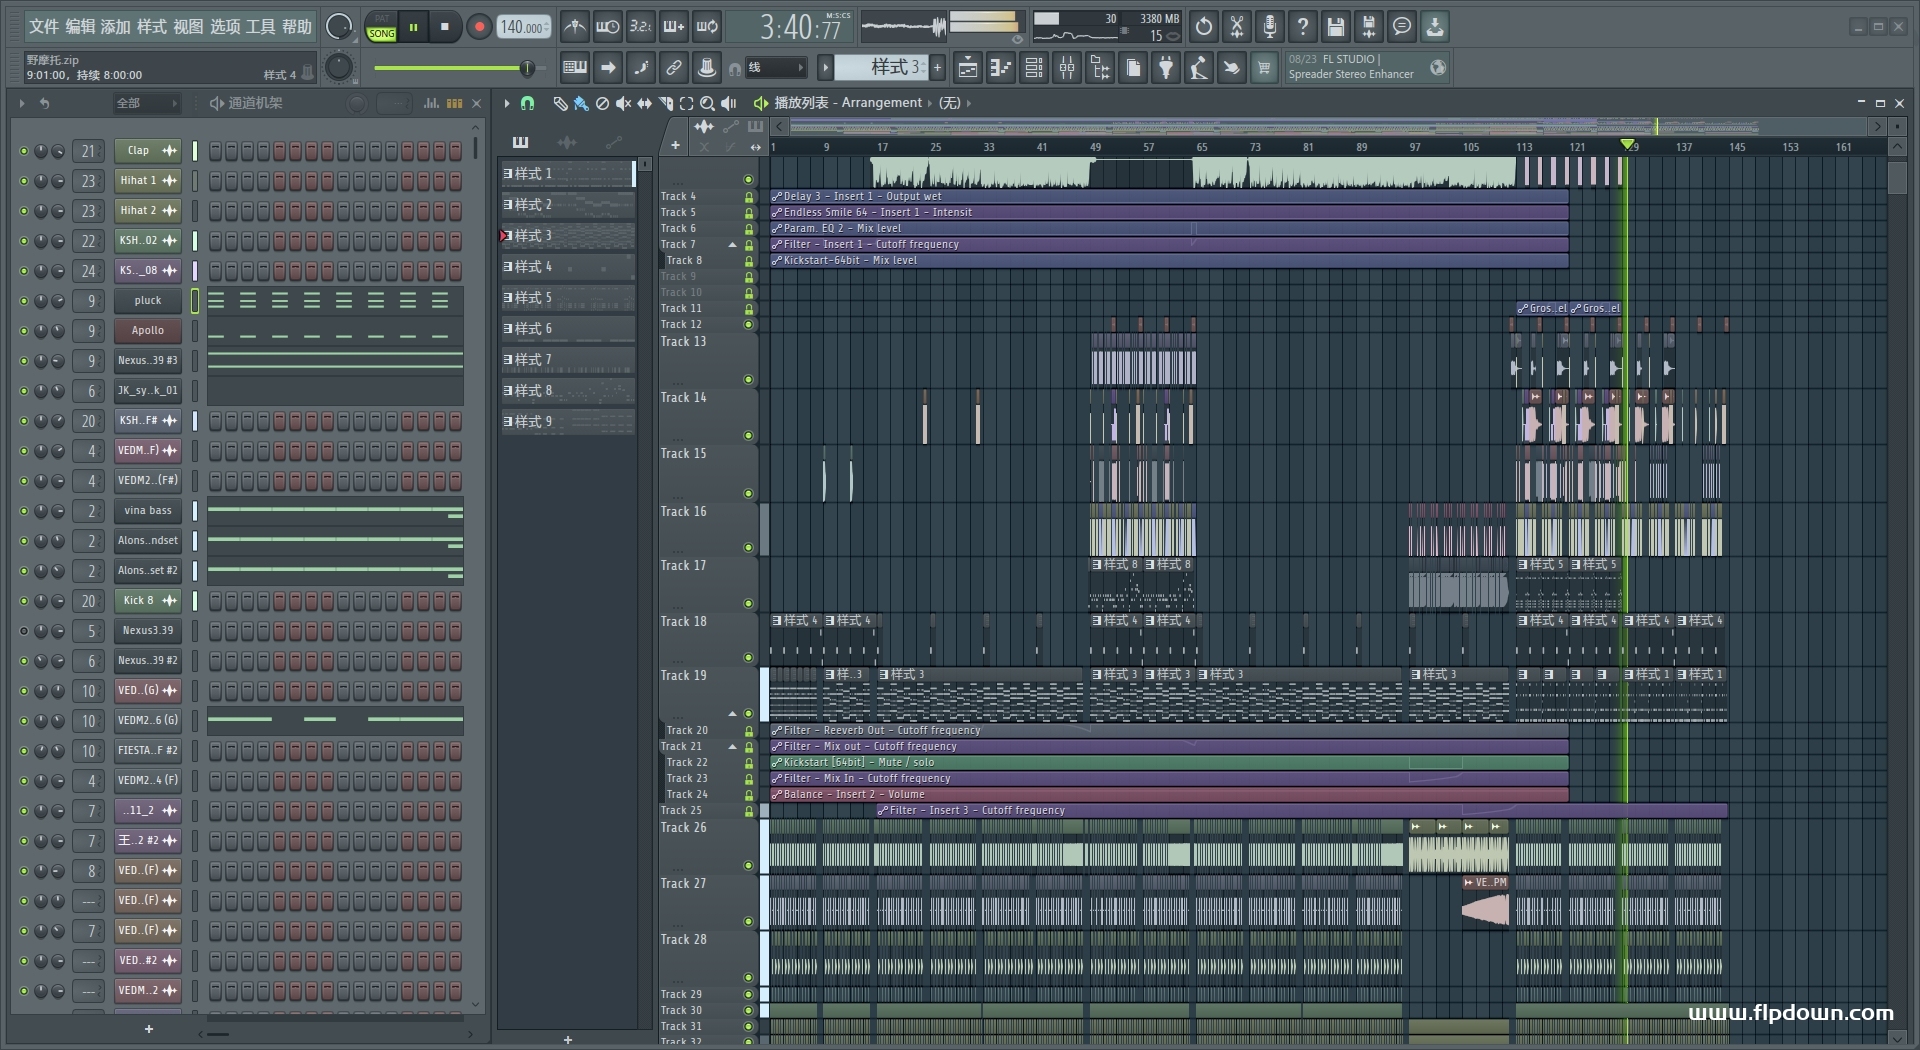Image resolution: width=1920 pixels, height=1050 pixels.
Task: Select 样式 5 in pattern picker
Action: click(x=568, y=298)
